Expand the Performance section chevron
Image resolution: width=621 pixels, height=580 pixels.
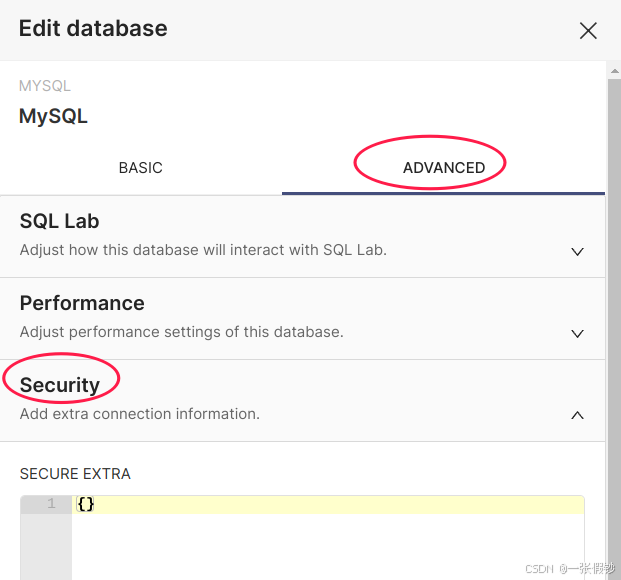[x=577, y=333]
